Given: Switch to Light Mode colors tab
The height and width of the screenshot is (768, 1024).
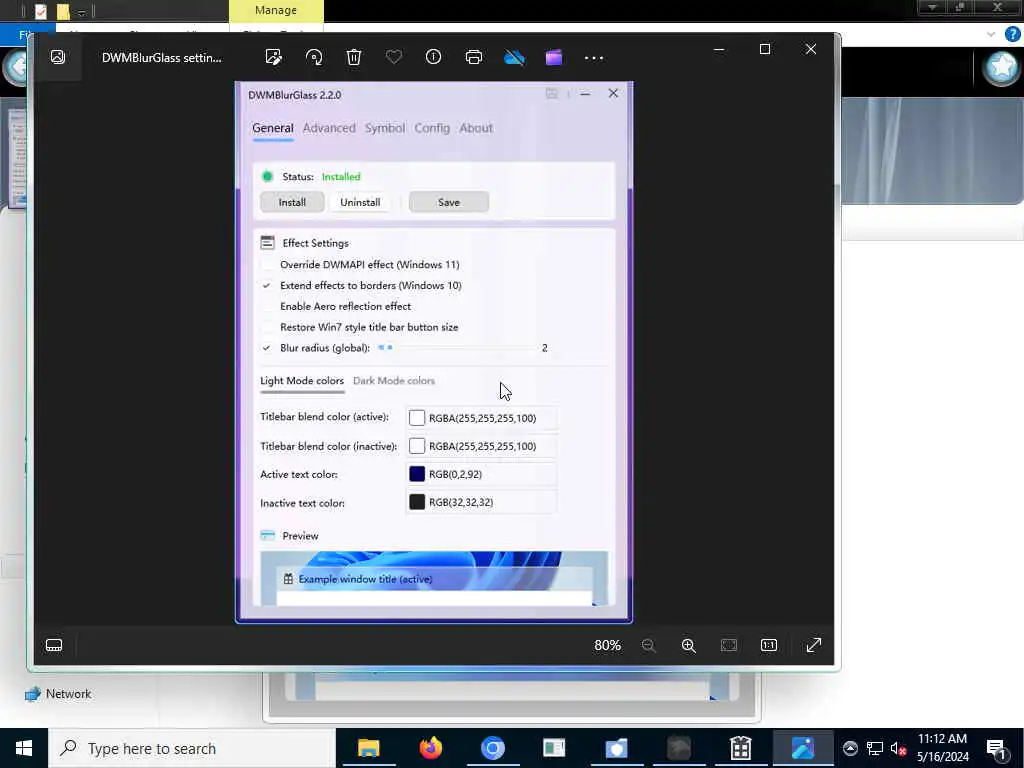Looking at the screenshot, I should [x=302, y=381].
